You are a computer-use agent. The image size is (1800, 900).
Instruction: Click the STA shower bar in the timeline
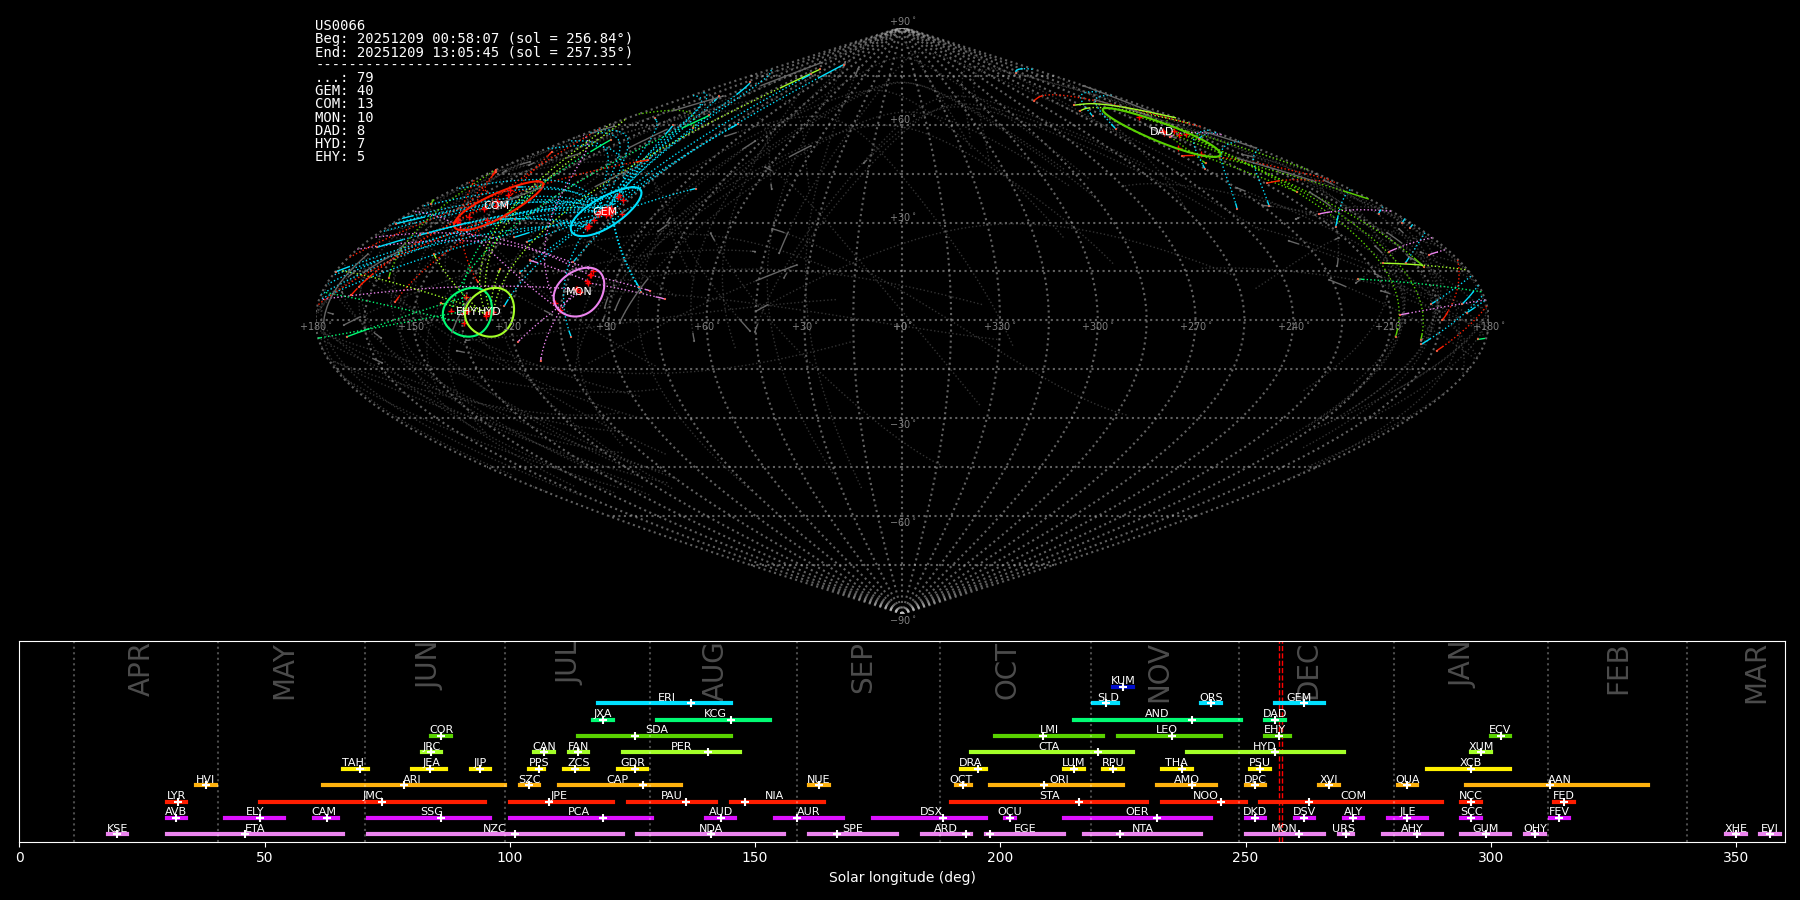coord(1049,802)
